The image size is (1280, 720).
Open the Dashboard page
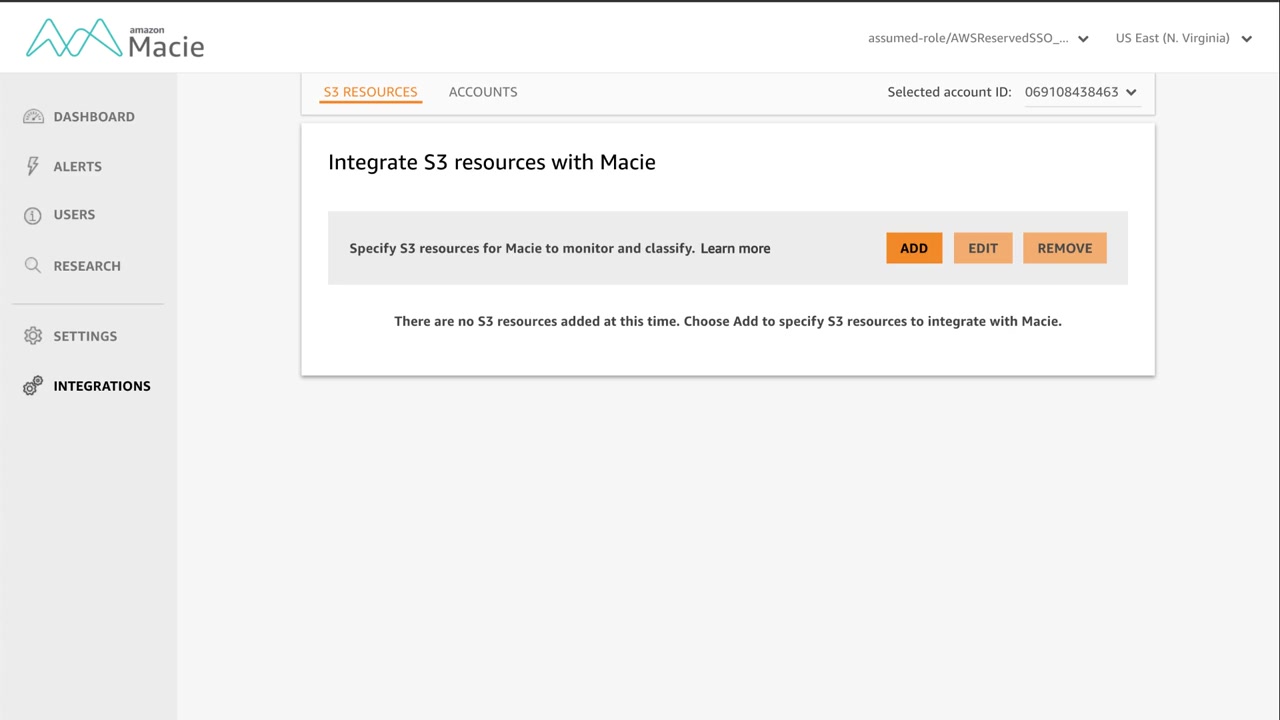pyautogui.click(x=94, y=117)
